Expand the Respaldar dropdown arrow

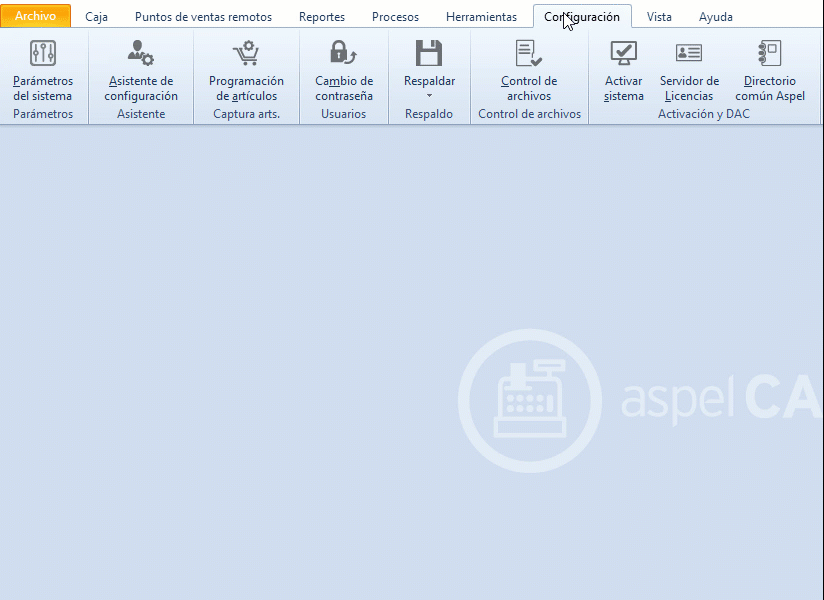(429, 96)
